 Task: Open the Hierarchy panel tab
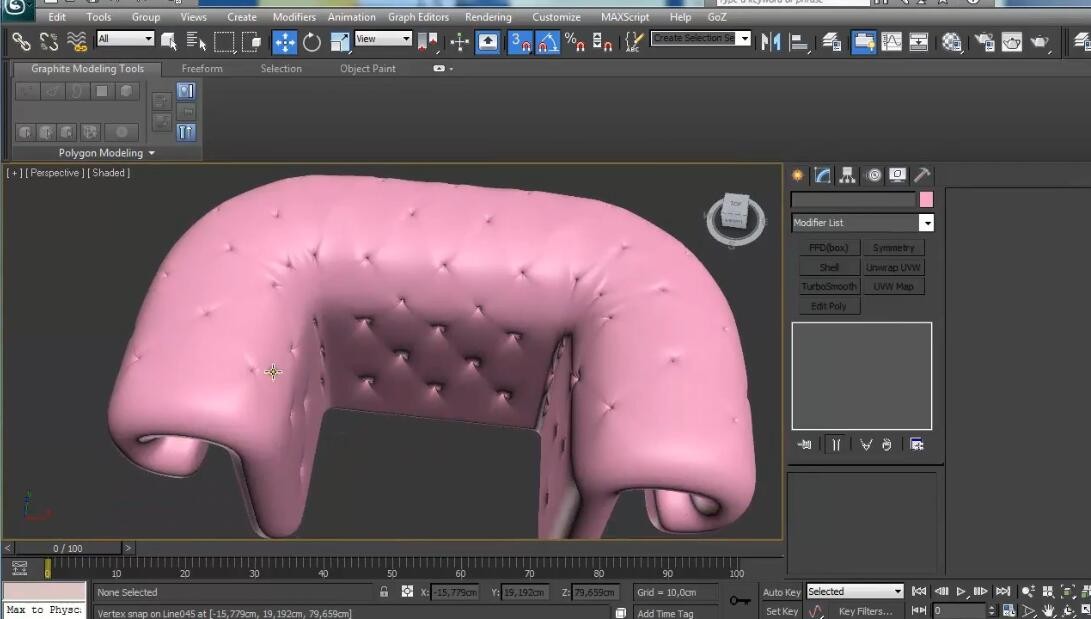point(847,175)
